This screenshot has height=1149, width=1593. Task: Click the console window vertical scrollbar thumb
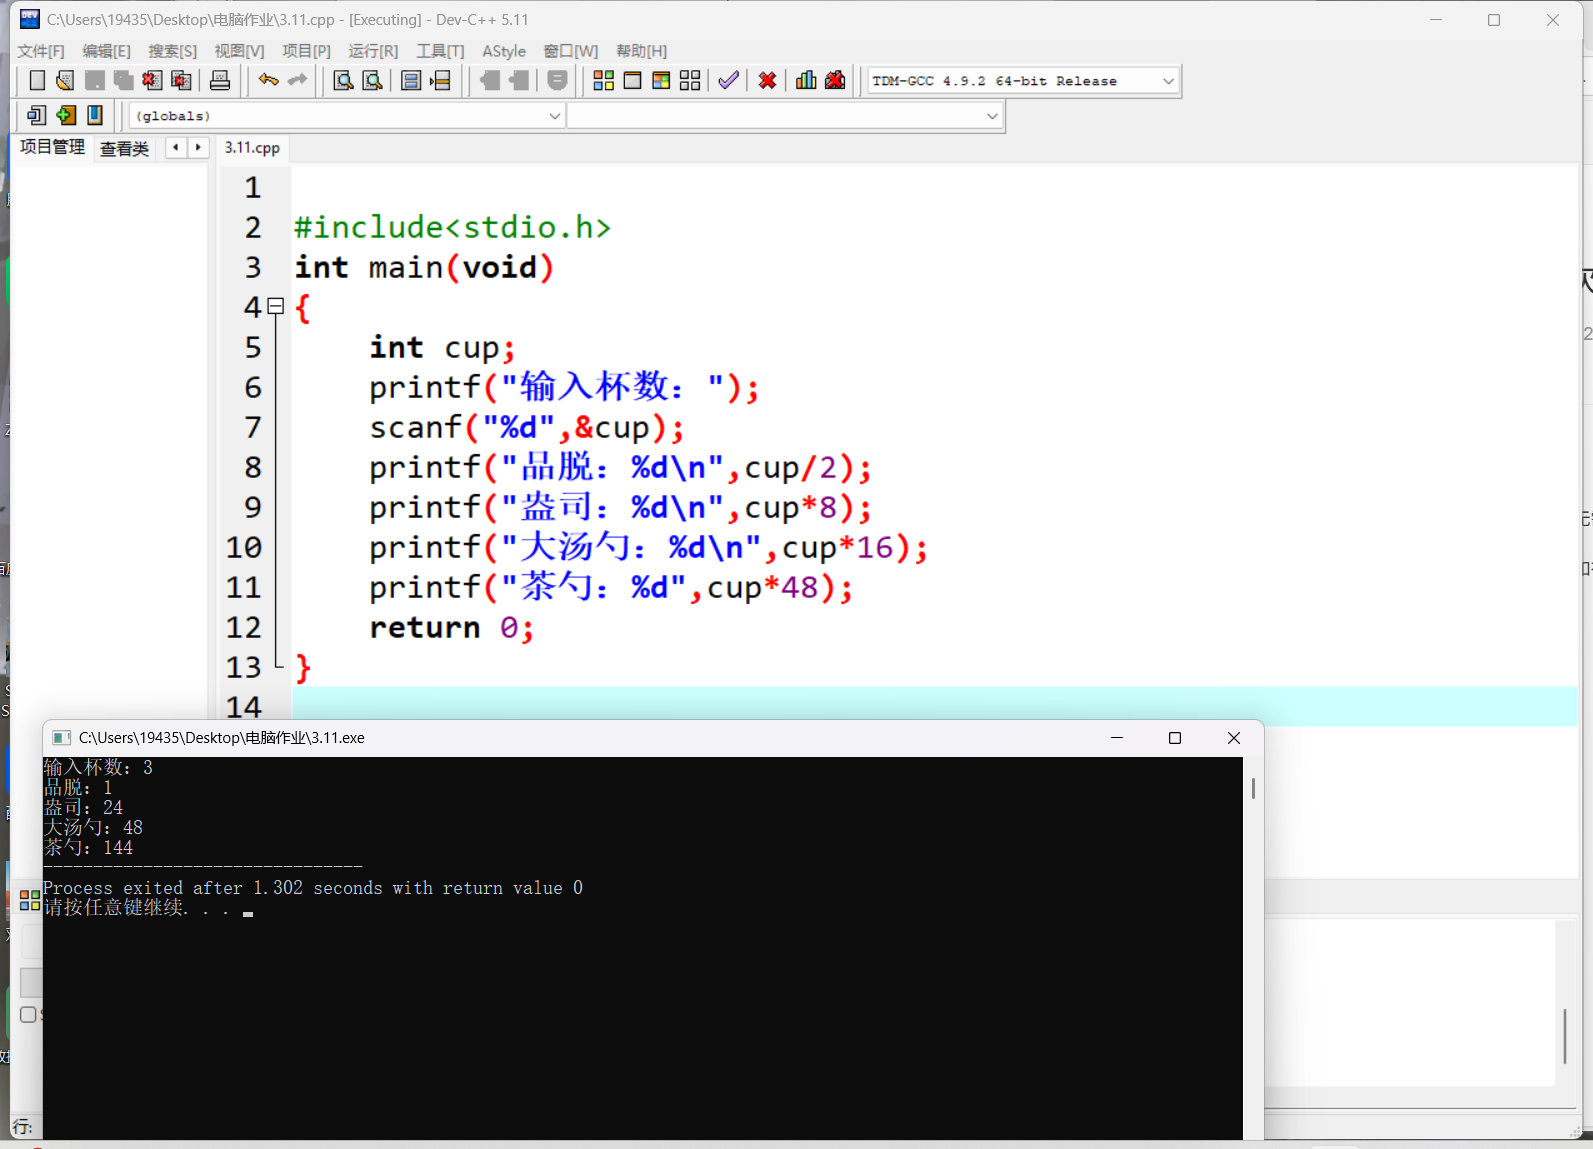click(x=1253, y=788)
